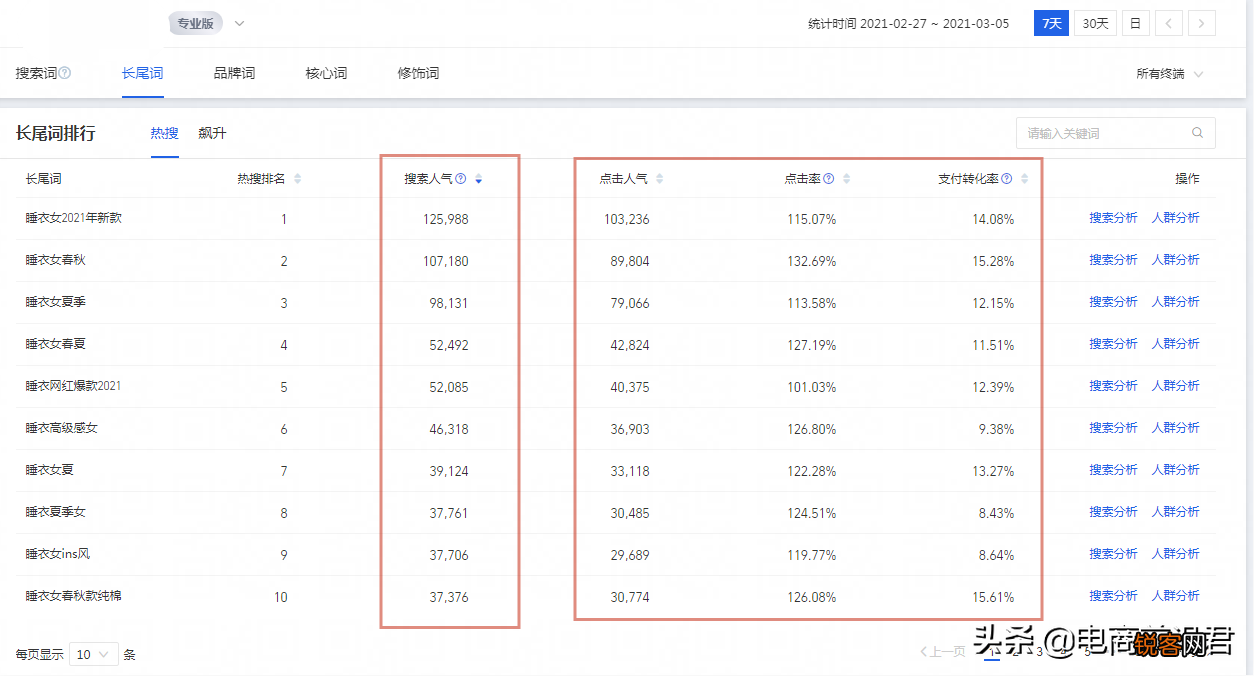Switch to 核心词 tab

[326, 73]
